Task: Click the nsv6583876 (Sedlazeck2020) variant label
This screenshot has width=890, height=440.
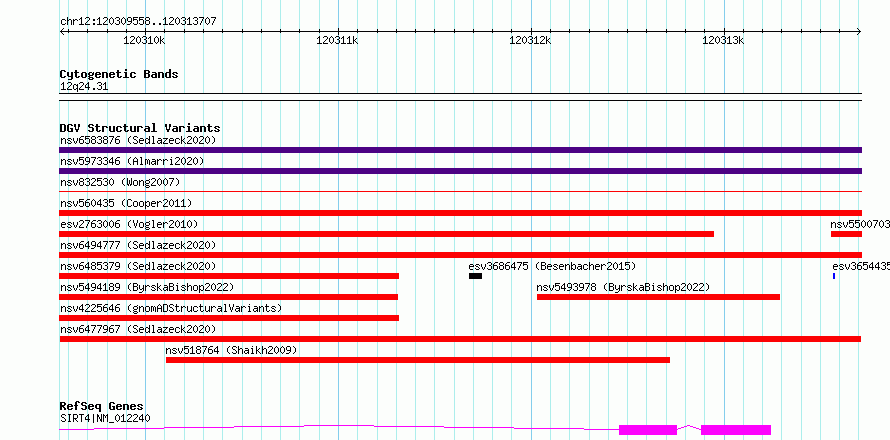Action: pos(138,140)
